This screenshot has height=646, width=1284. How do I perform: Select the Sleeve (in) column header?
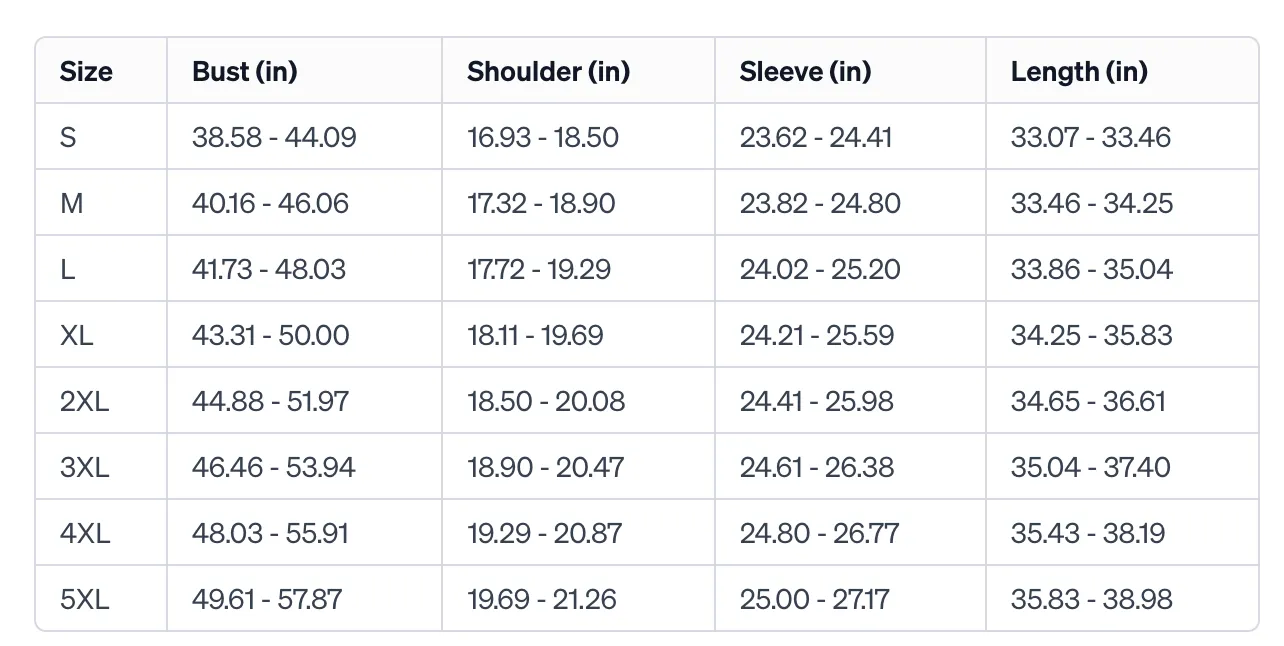pyautogui.click(x=805, y=72)
